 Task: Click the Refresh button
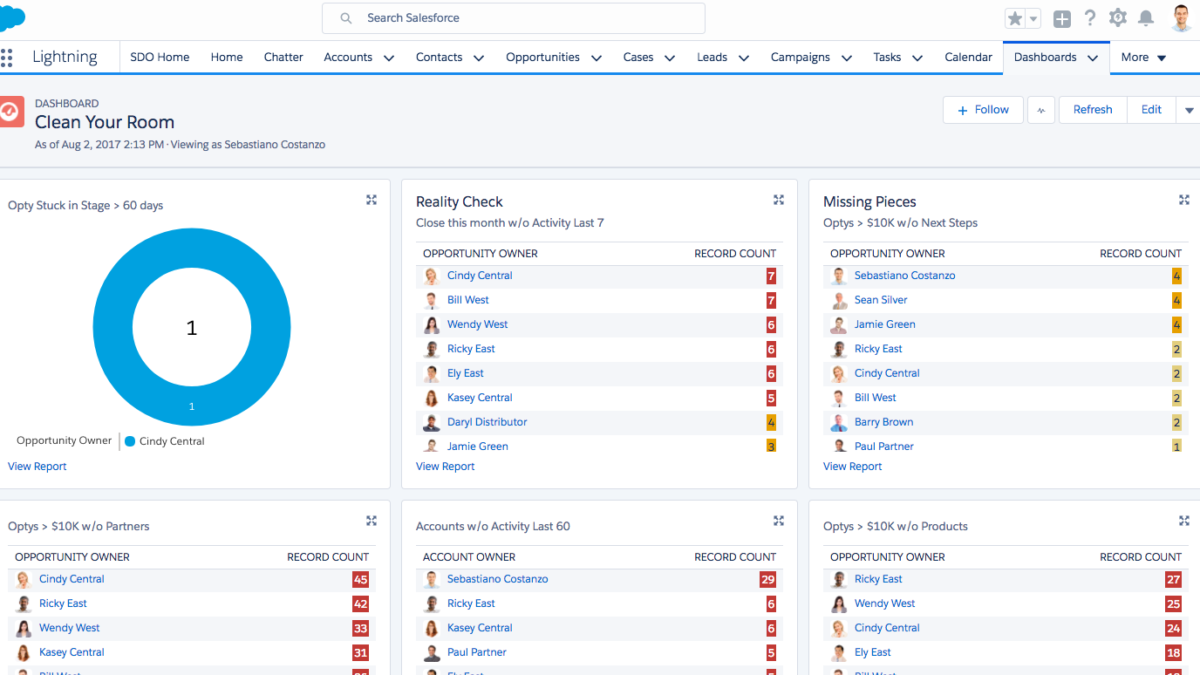pos(1092,110)
